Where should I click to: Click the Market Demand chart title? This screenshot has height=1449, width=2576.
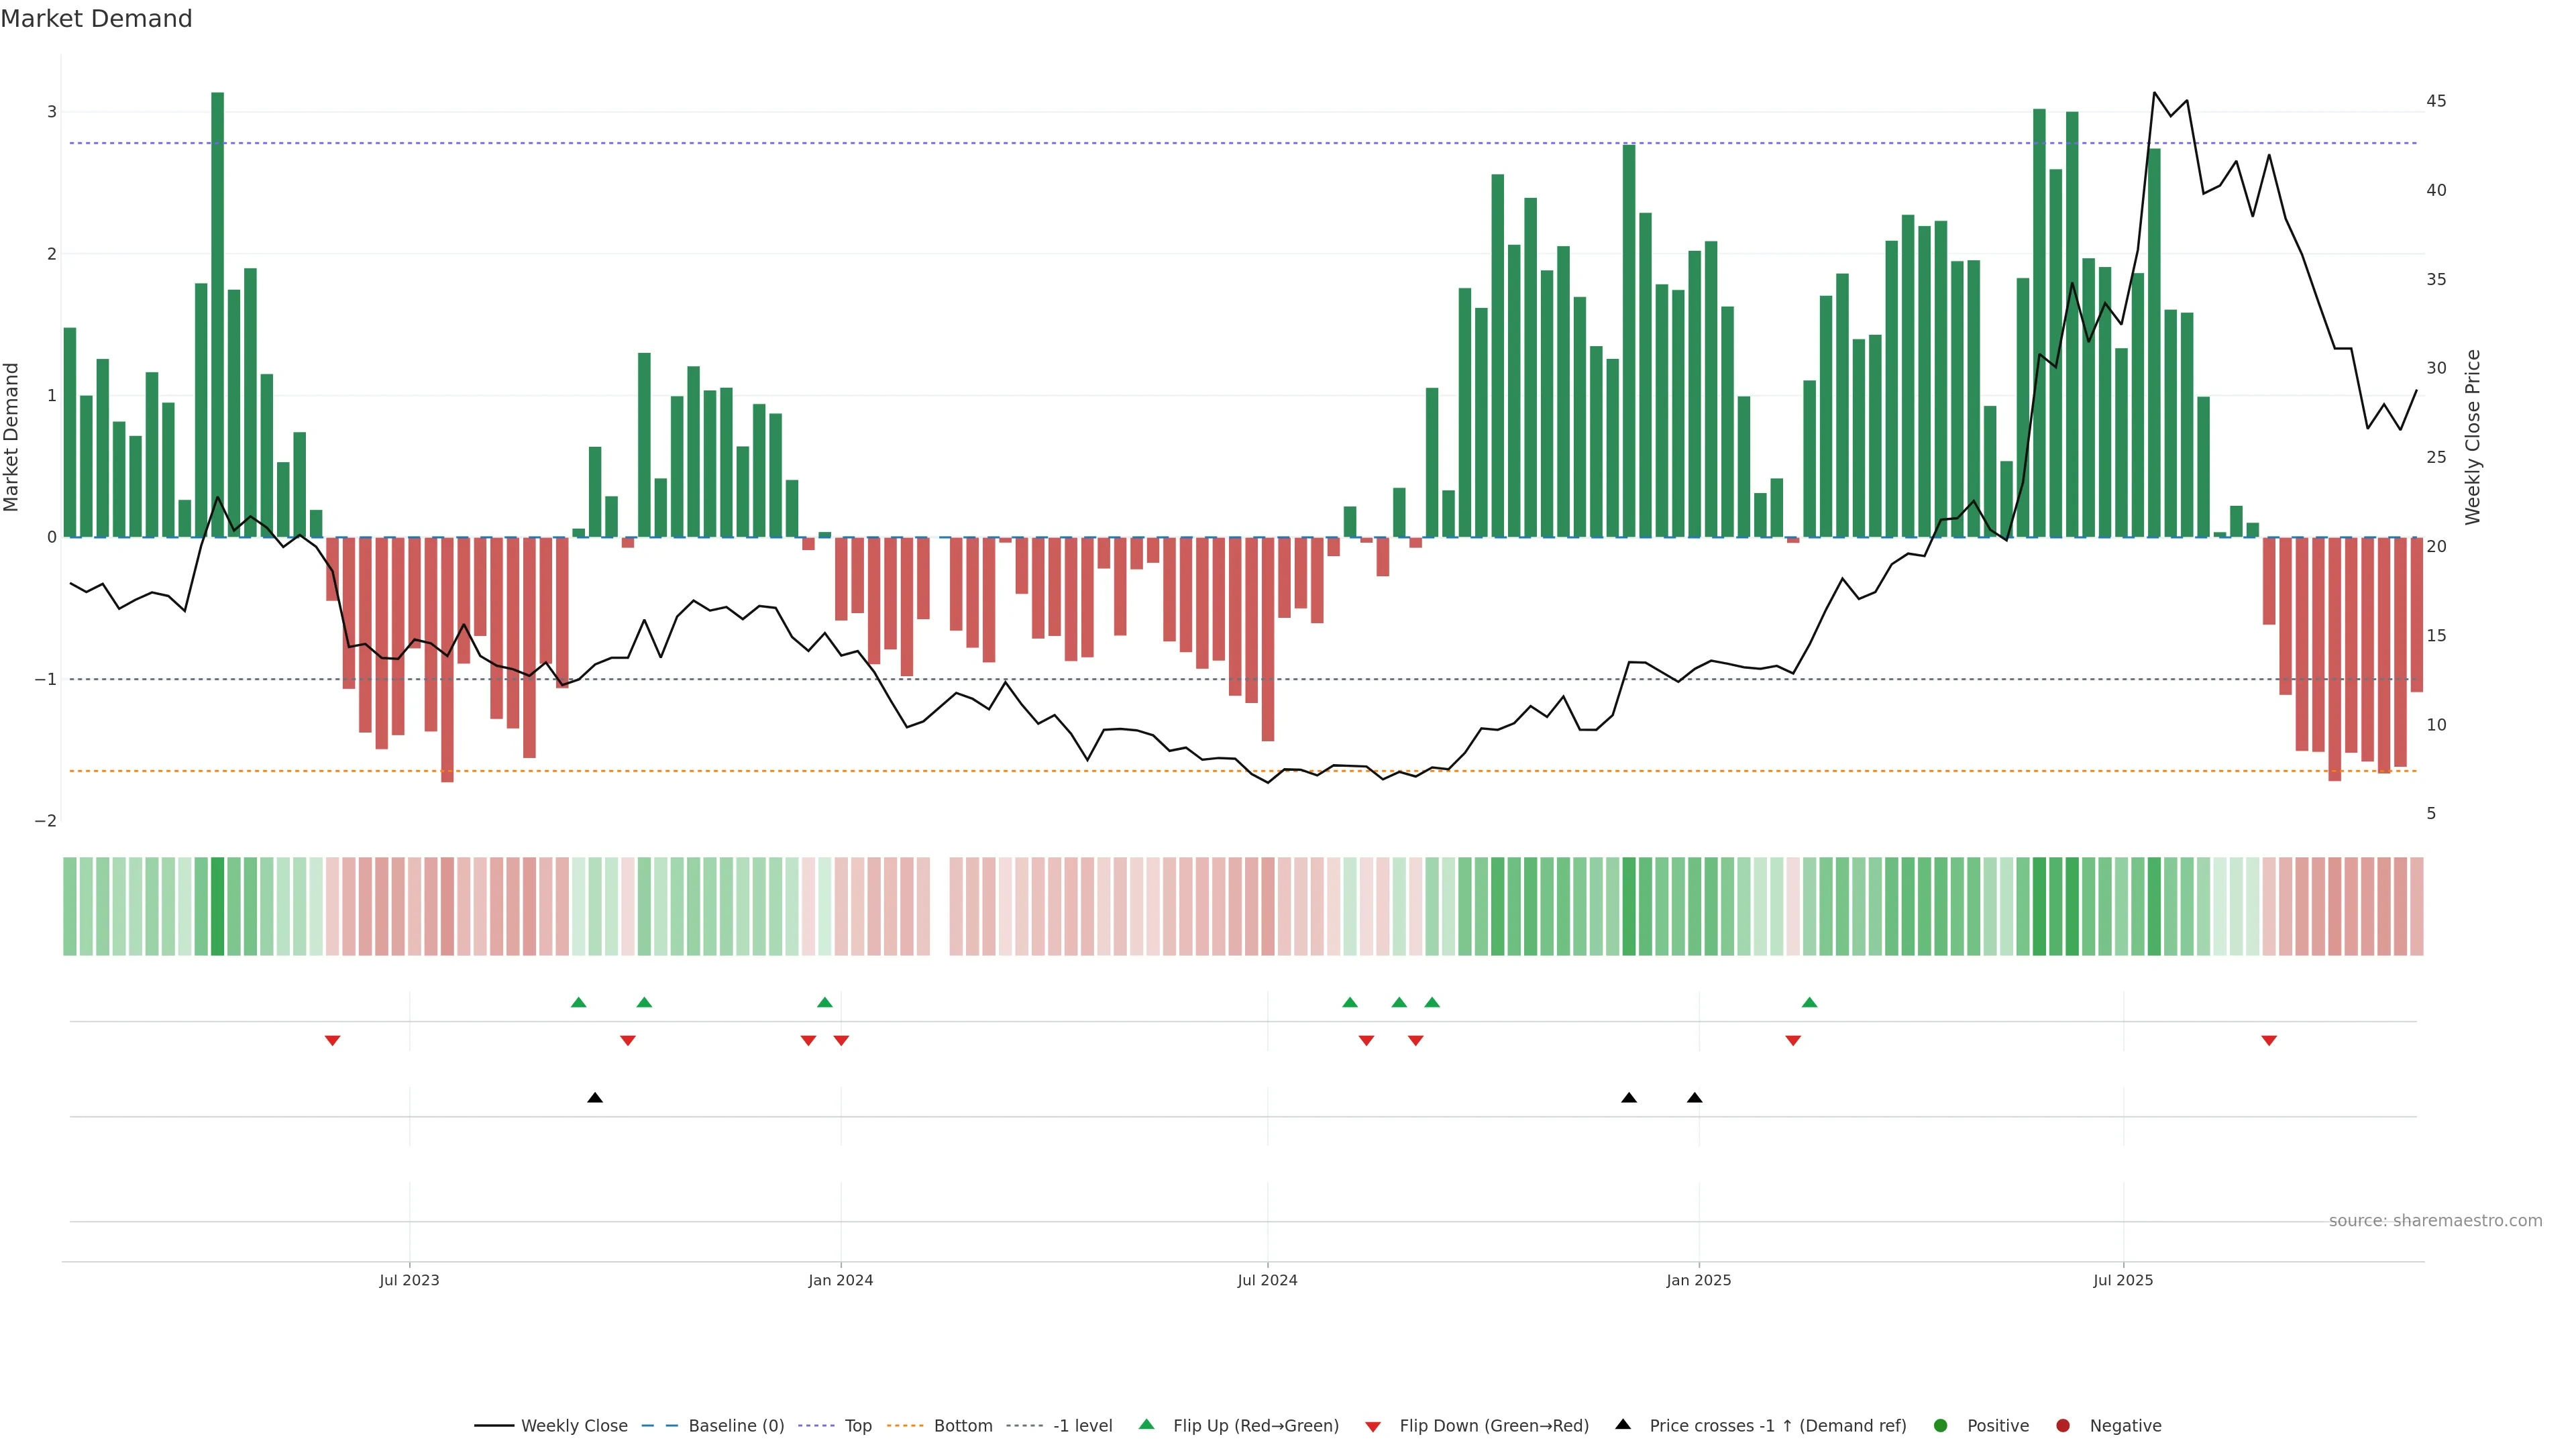click(x=96, y=19)
